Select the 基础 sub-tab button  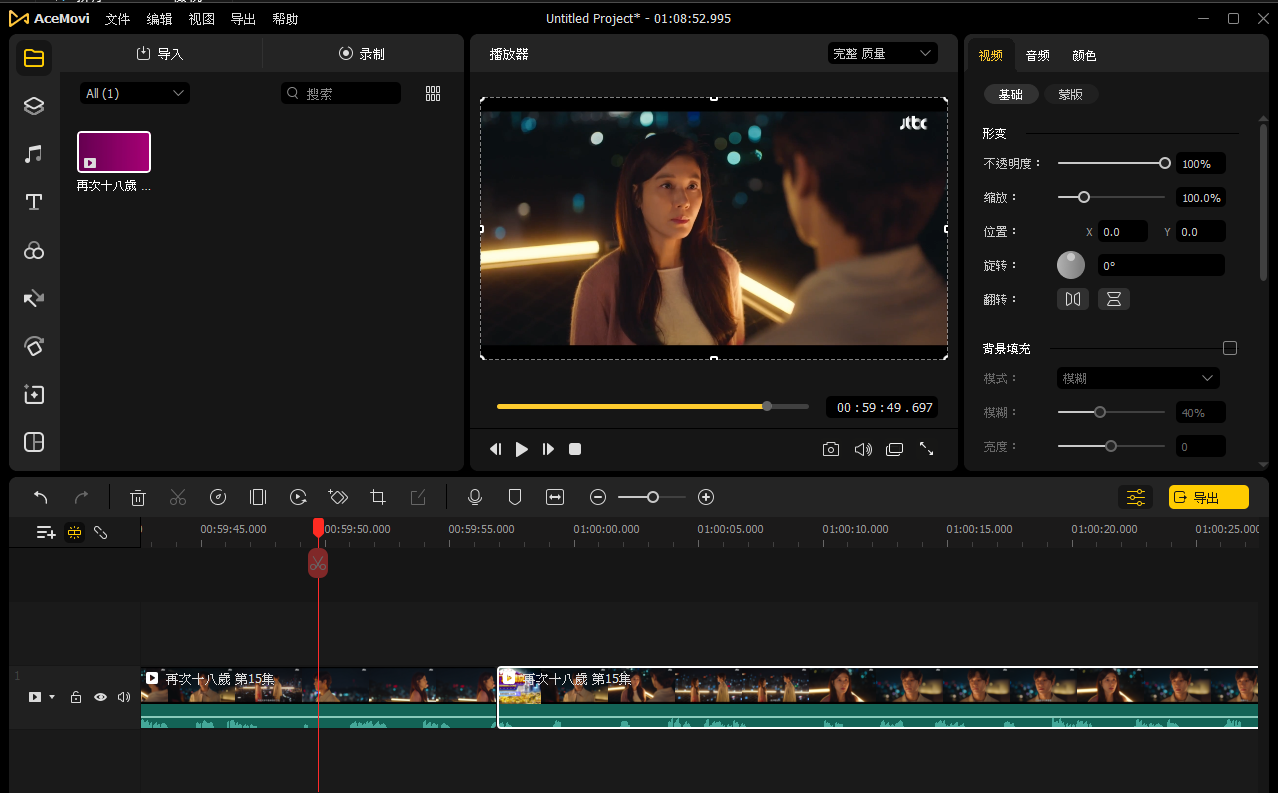click(x=1010, y=94)
